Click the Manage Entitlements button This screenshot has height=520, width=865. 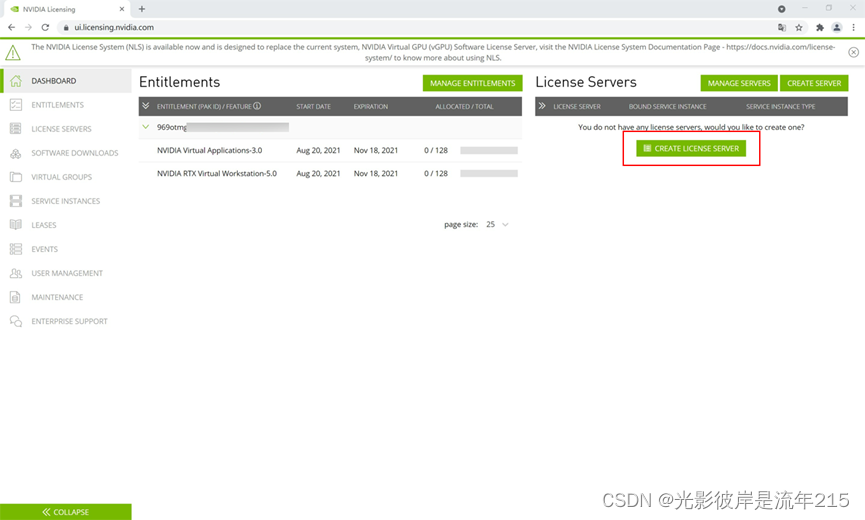click(473, 83)
